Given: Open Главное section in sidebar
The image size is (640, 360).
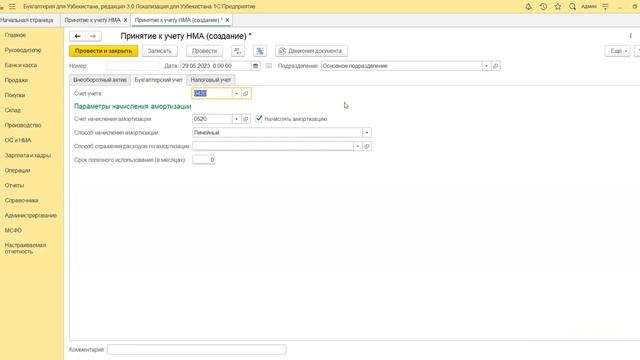Looking at the screenshot, I should pyautogui.click(x=16, y=35).
